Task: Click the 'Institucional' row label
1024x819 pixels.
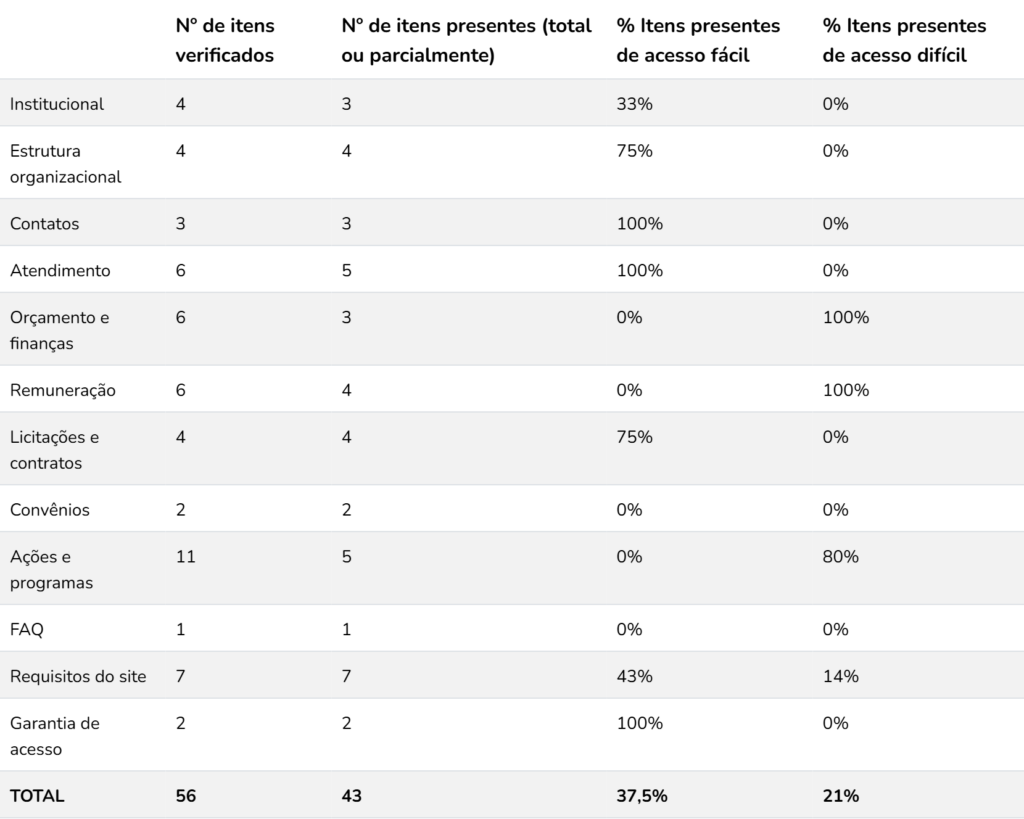Action: (x=57, y=104)
